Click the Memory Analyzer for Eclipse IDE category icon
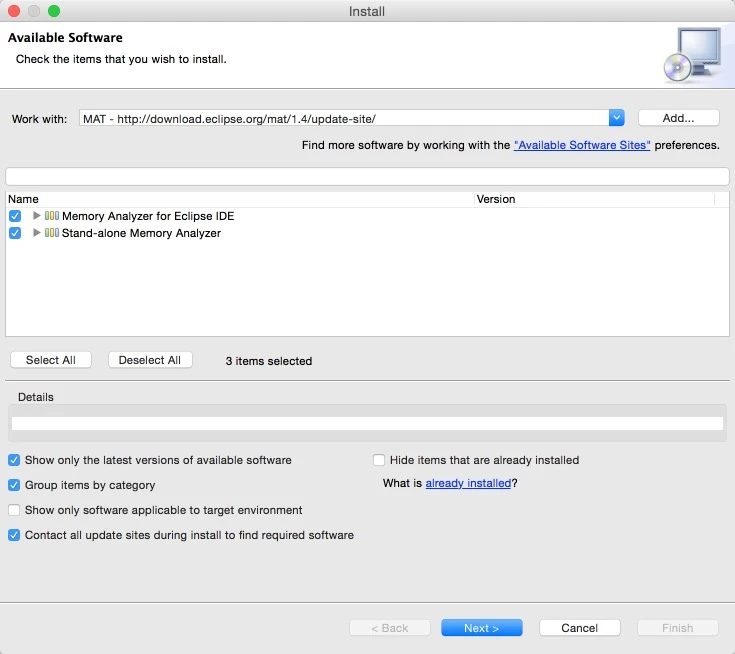 [52, 216]
